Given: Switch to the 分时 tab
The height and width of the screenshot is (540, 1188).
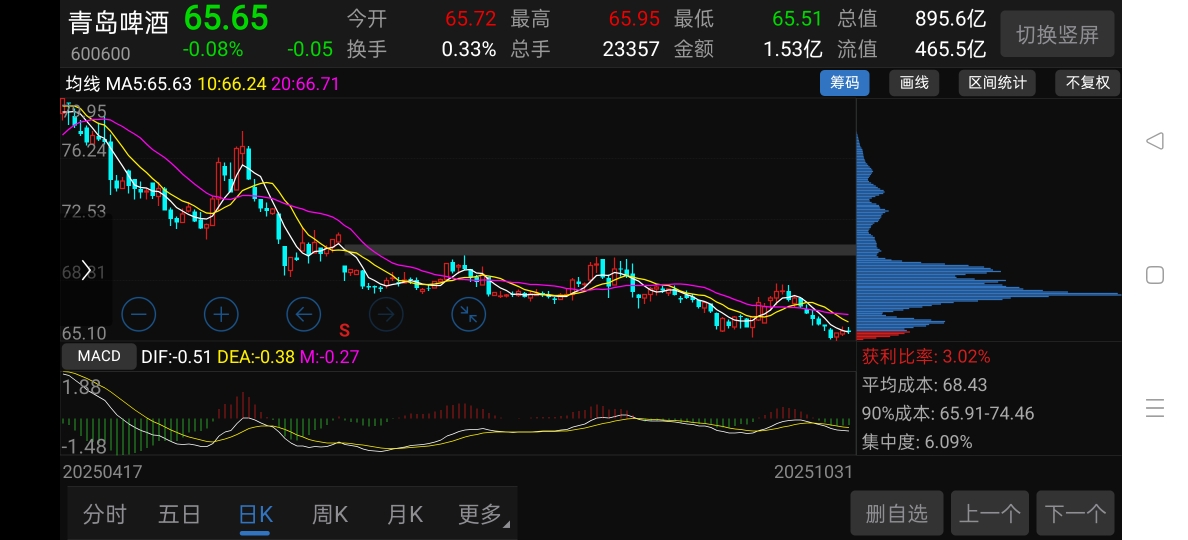Looking at the screenshot, I should coord(105,514).
